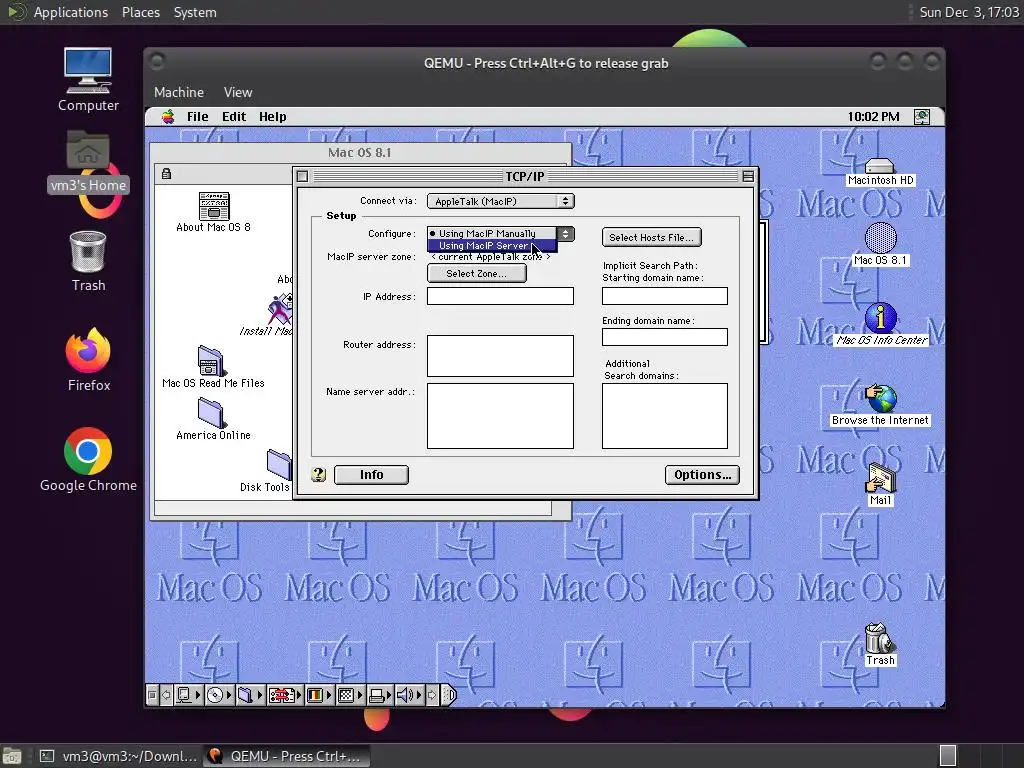Open the Places menu in top panel
Image resolution: width=1024 pixels, height=768 pixels.
pyautogui.click(x=140, y=12)
